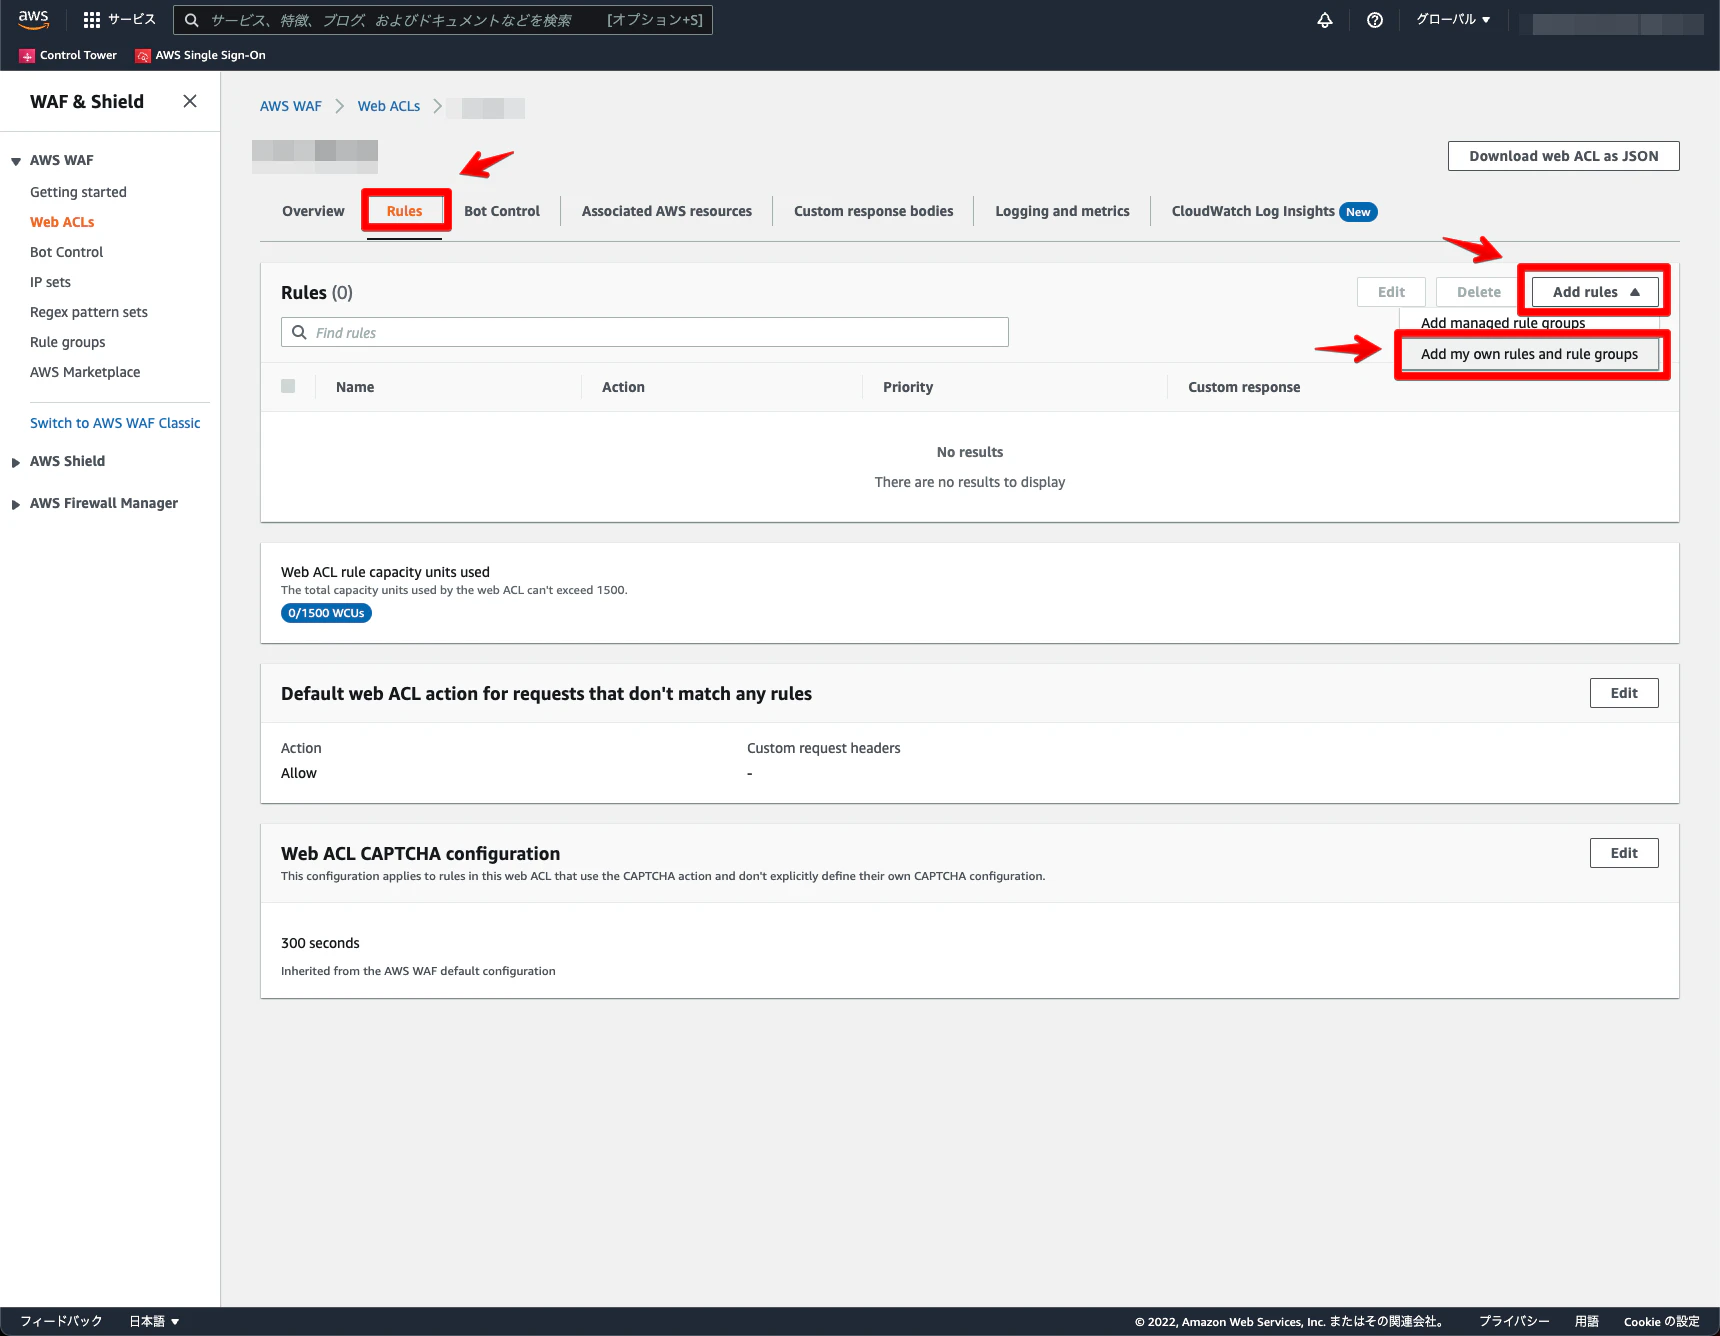
Task: Open the help question mark icon
Action: click(x=1375, y=20)
